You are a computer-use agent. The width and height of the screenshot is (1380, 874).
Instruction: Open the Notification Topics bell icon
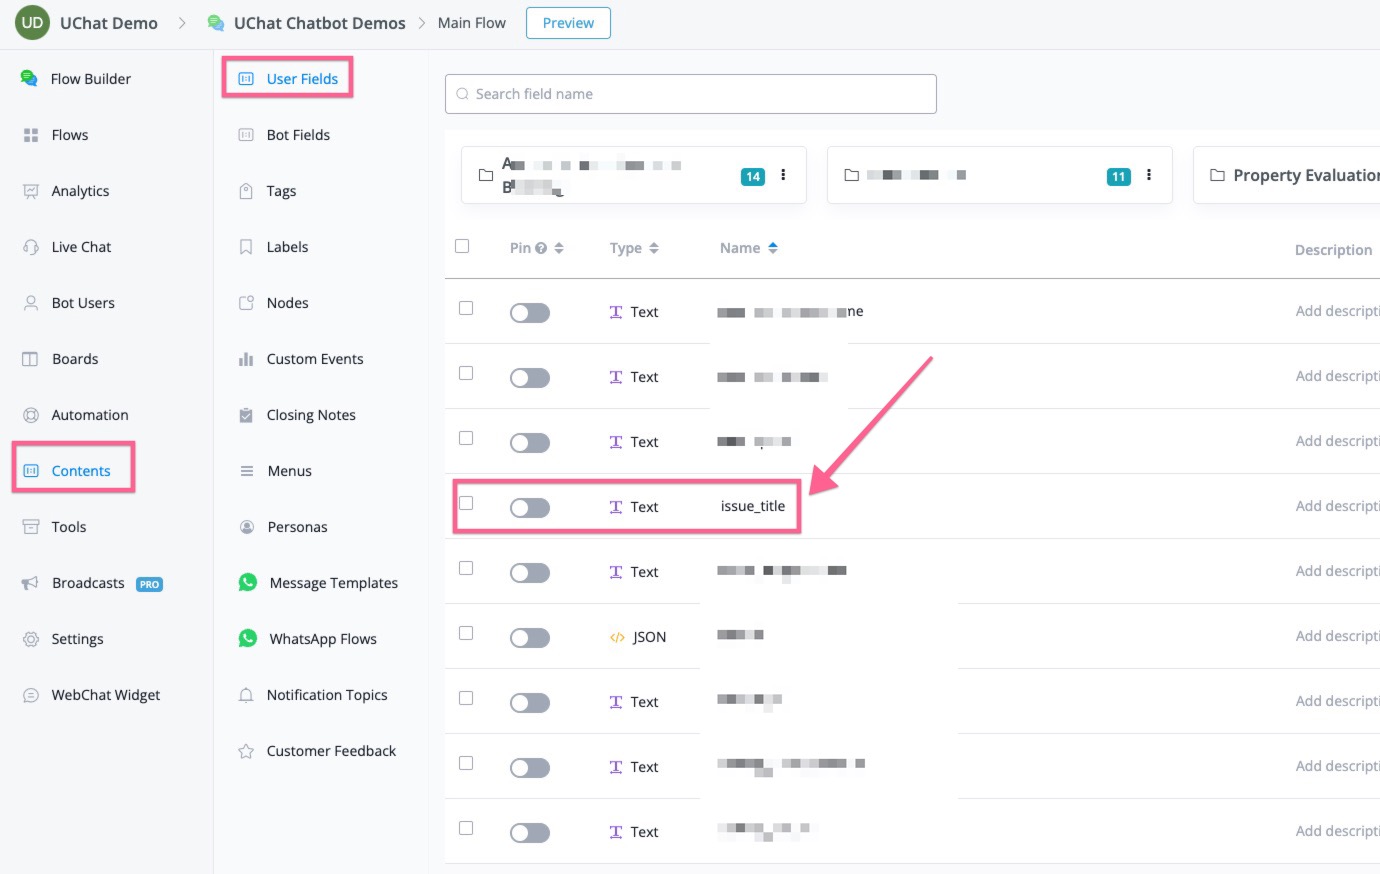246,694
